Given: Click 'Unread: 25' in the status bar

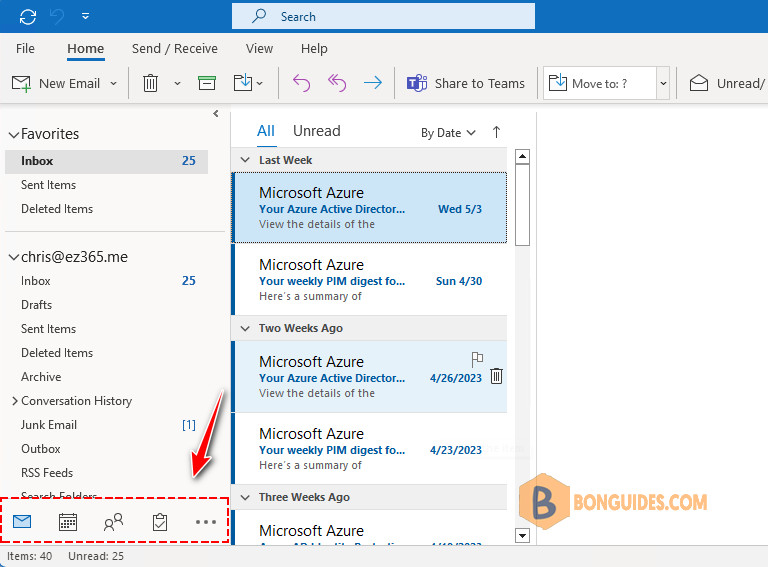Looking at the screenshot, I should tap(96, 556).
